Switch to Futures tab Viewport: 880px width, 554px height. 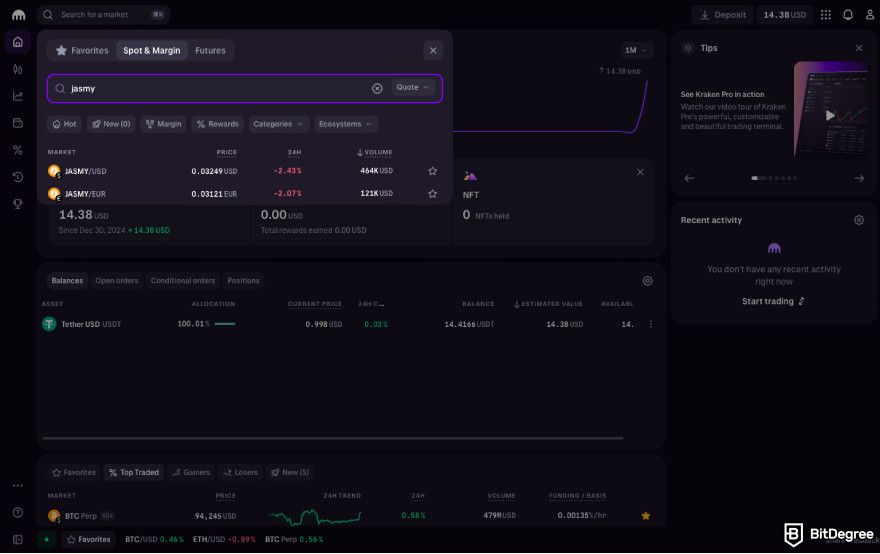210,51
